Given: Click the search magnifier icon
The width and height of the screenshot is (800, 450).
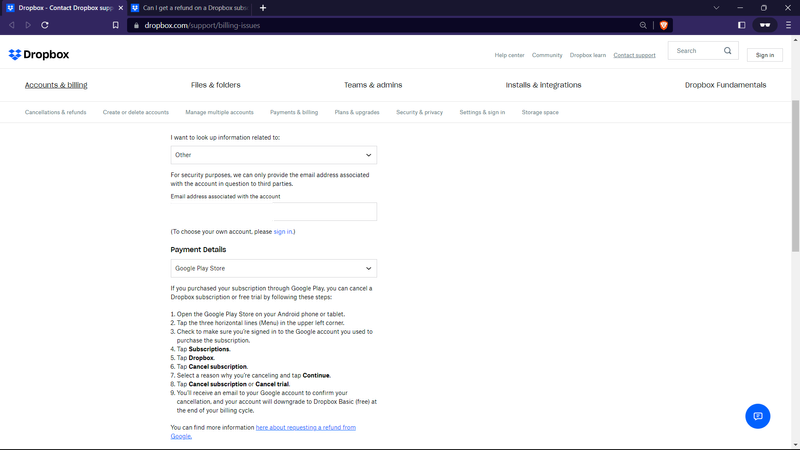Looking at the screenshot, I should pos(727,51).
